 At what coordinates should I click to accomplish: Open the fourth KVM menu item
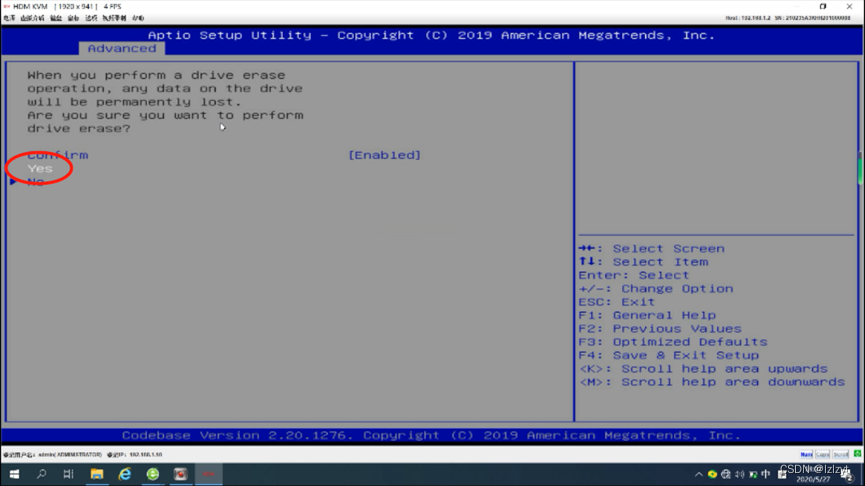pyautogui.click(x=73, y=18)
